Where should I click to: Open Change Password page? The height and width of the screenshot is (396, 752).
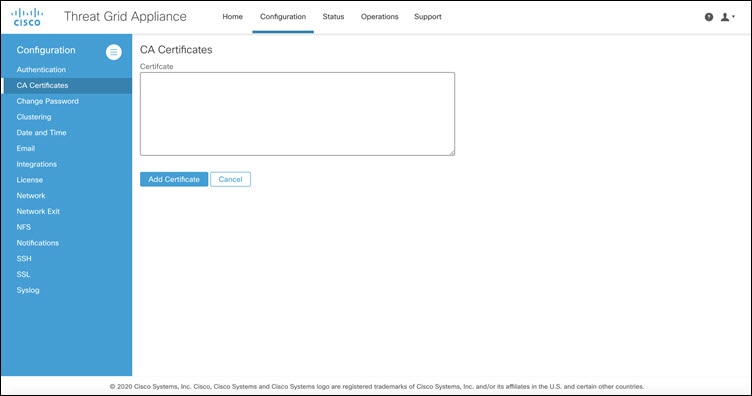(x=47, y=101)
